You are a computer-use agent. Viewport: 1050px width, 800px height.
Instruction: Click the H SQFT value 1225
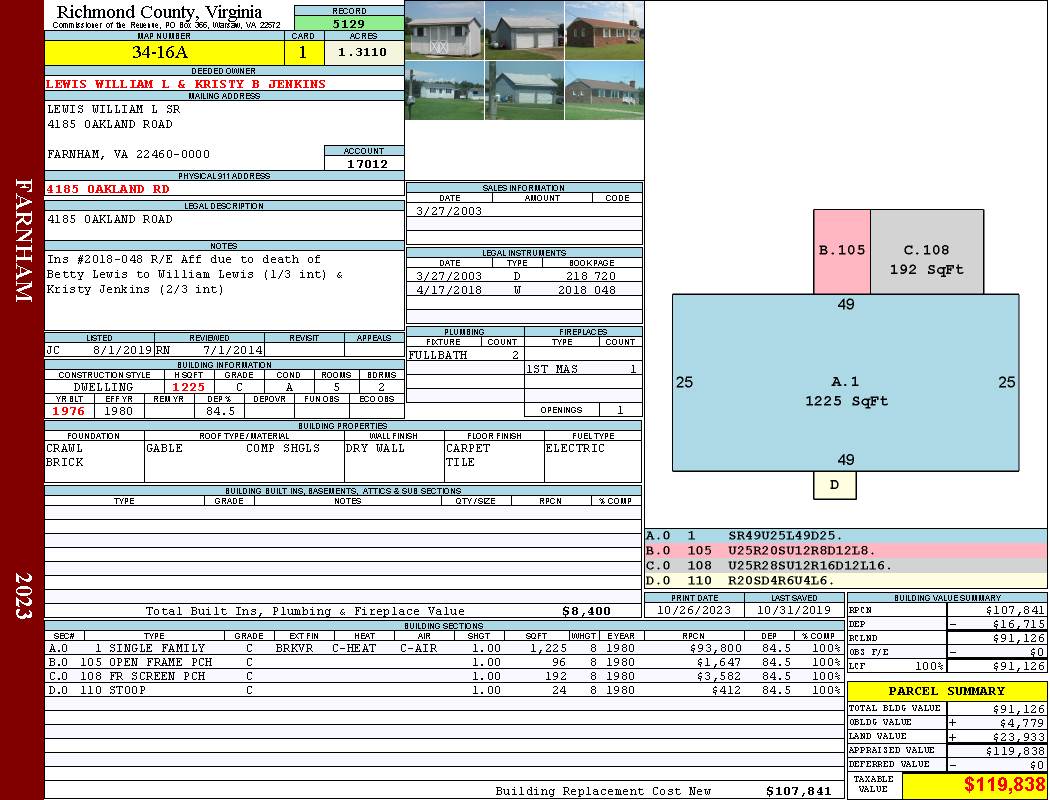point(188,387)
